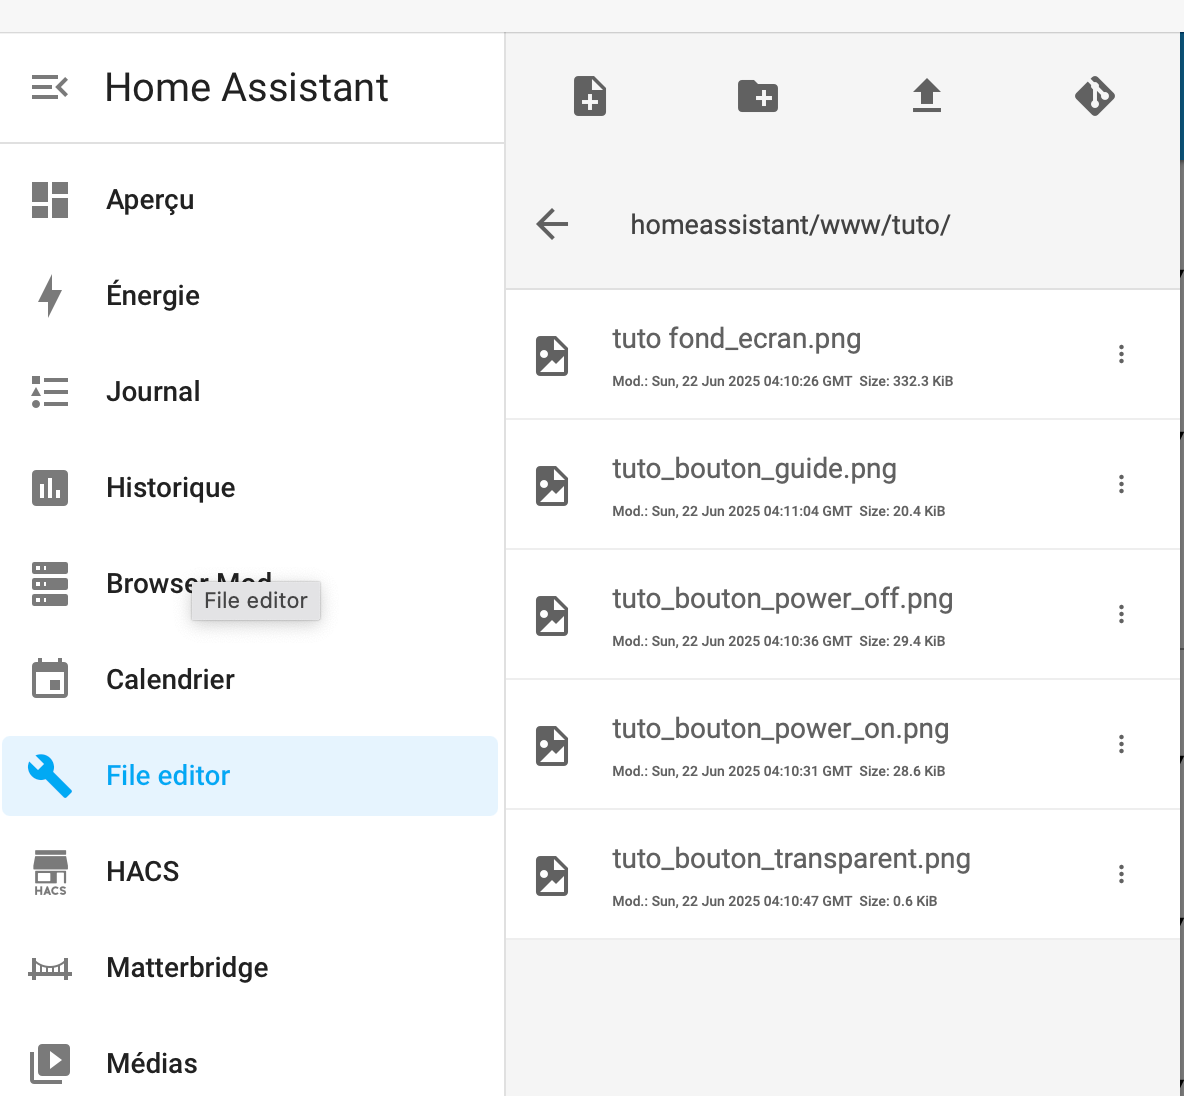Select Calendrier in the sidebar
The height and width of the screenshot is (1096, 1184).
point(171,680)
